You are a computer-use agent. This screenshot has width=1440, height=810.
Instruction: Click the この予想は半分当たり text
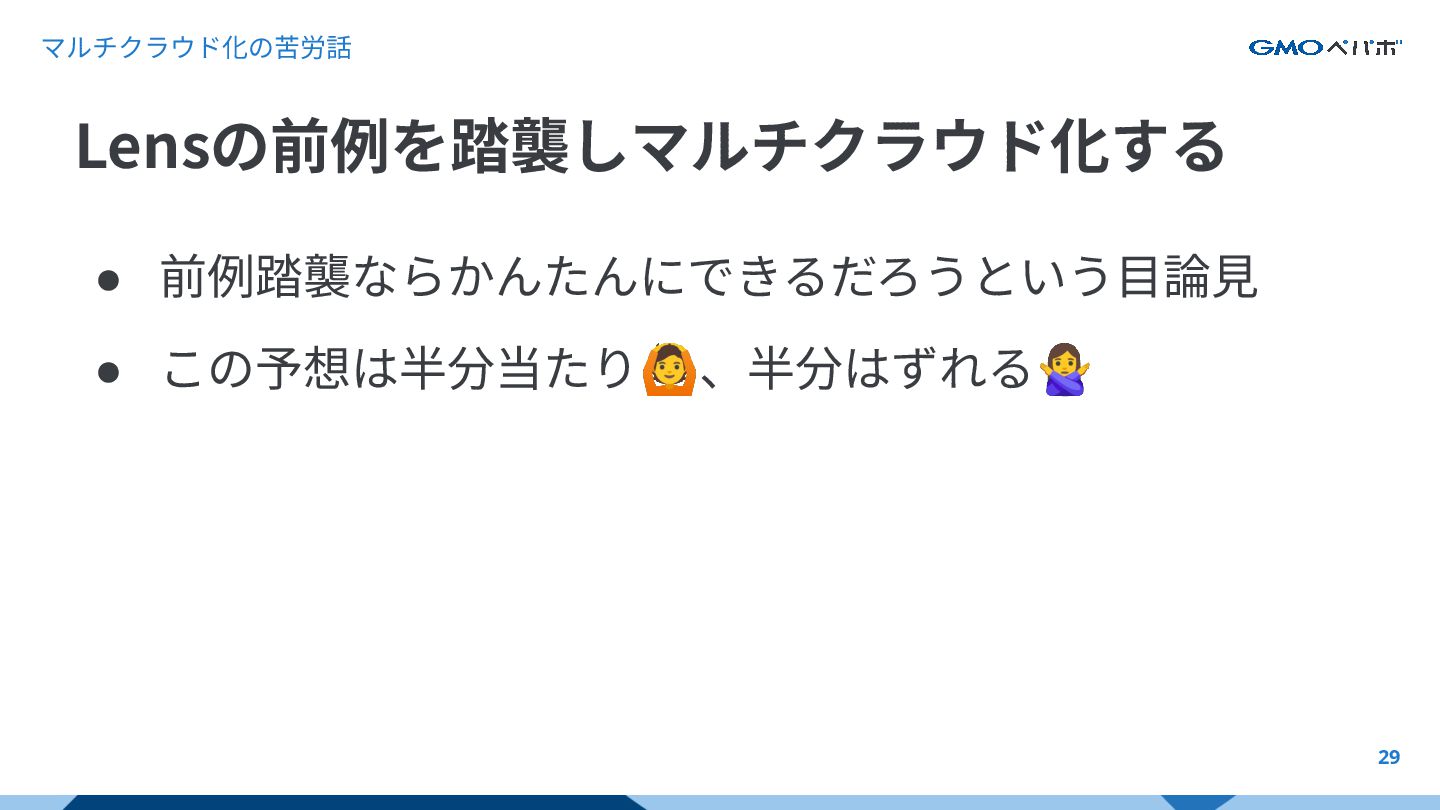399,369
